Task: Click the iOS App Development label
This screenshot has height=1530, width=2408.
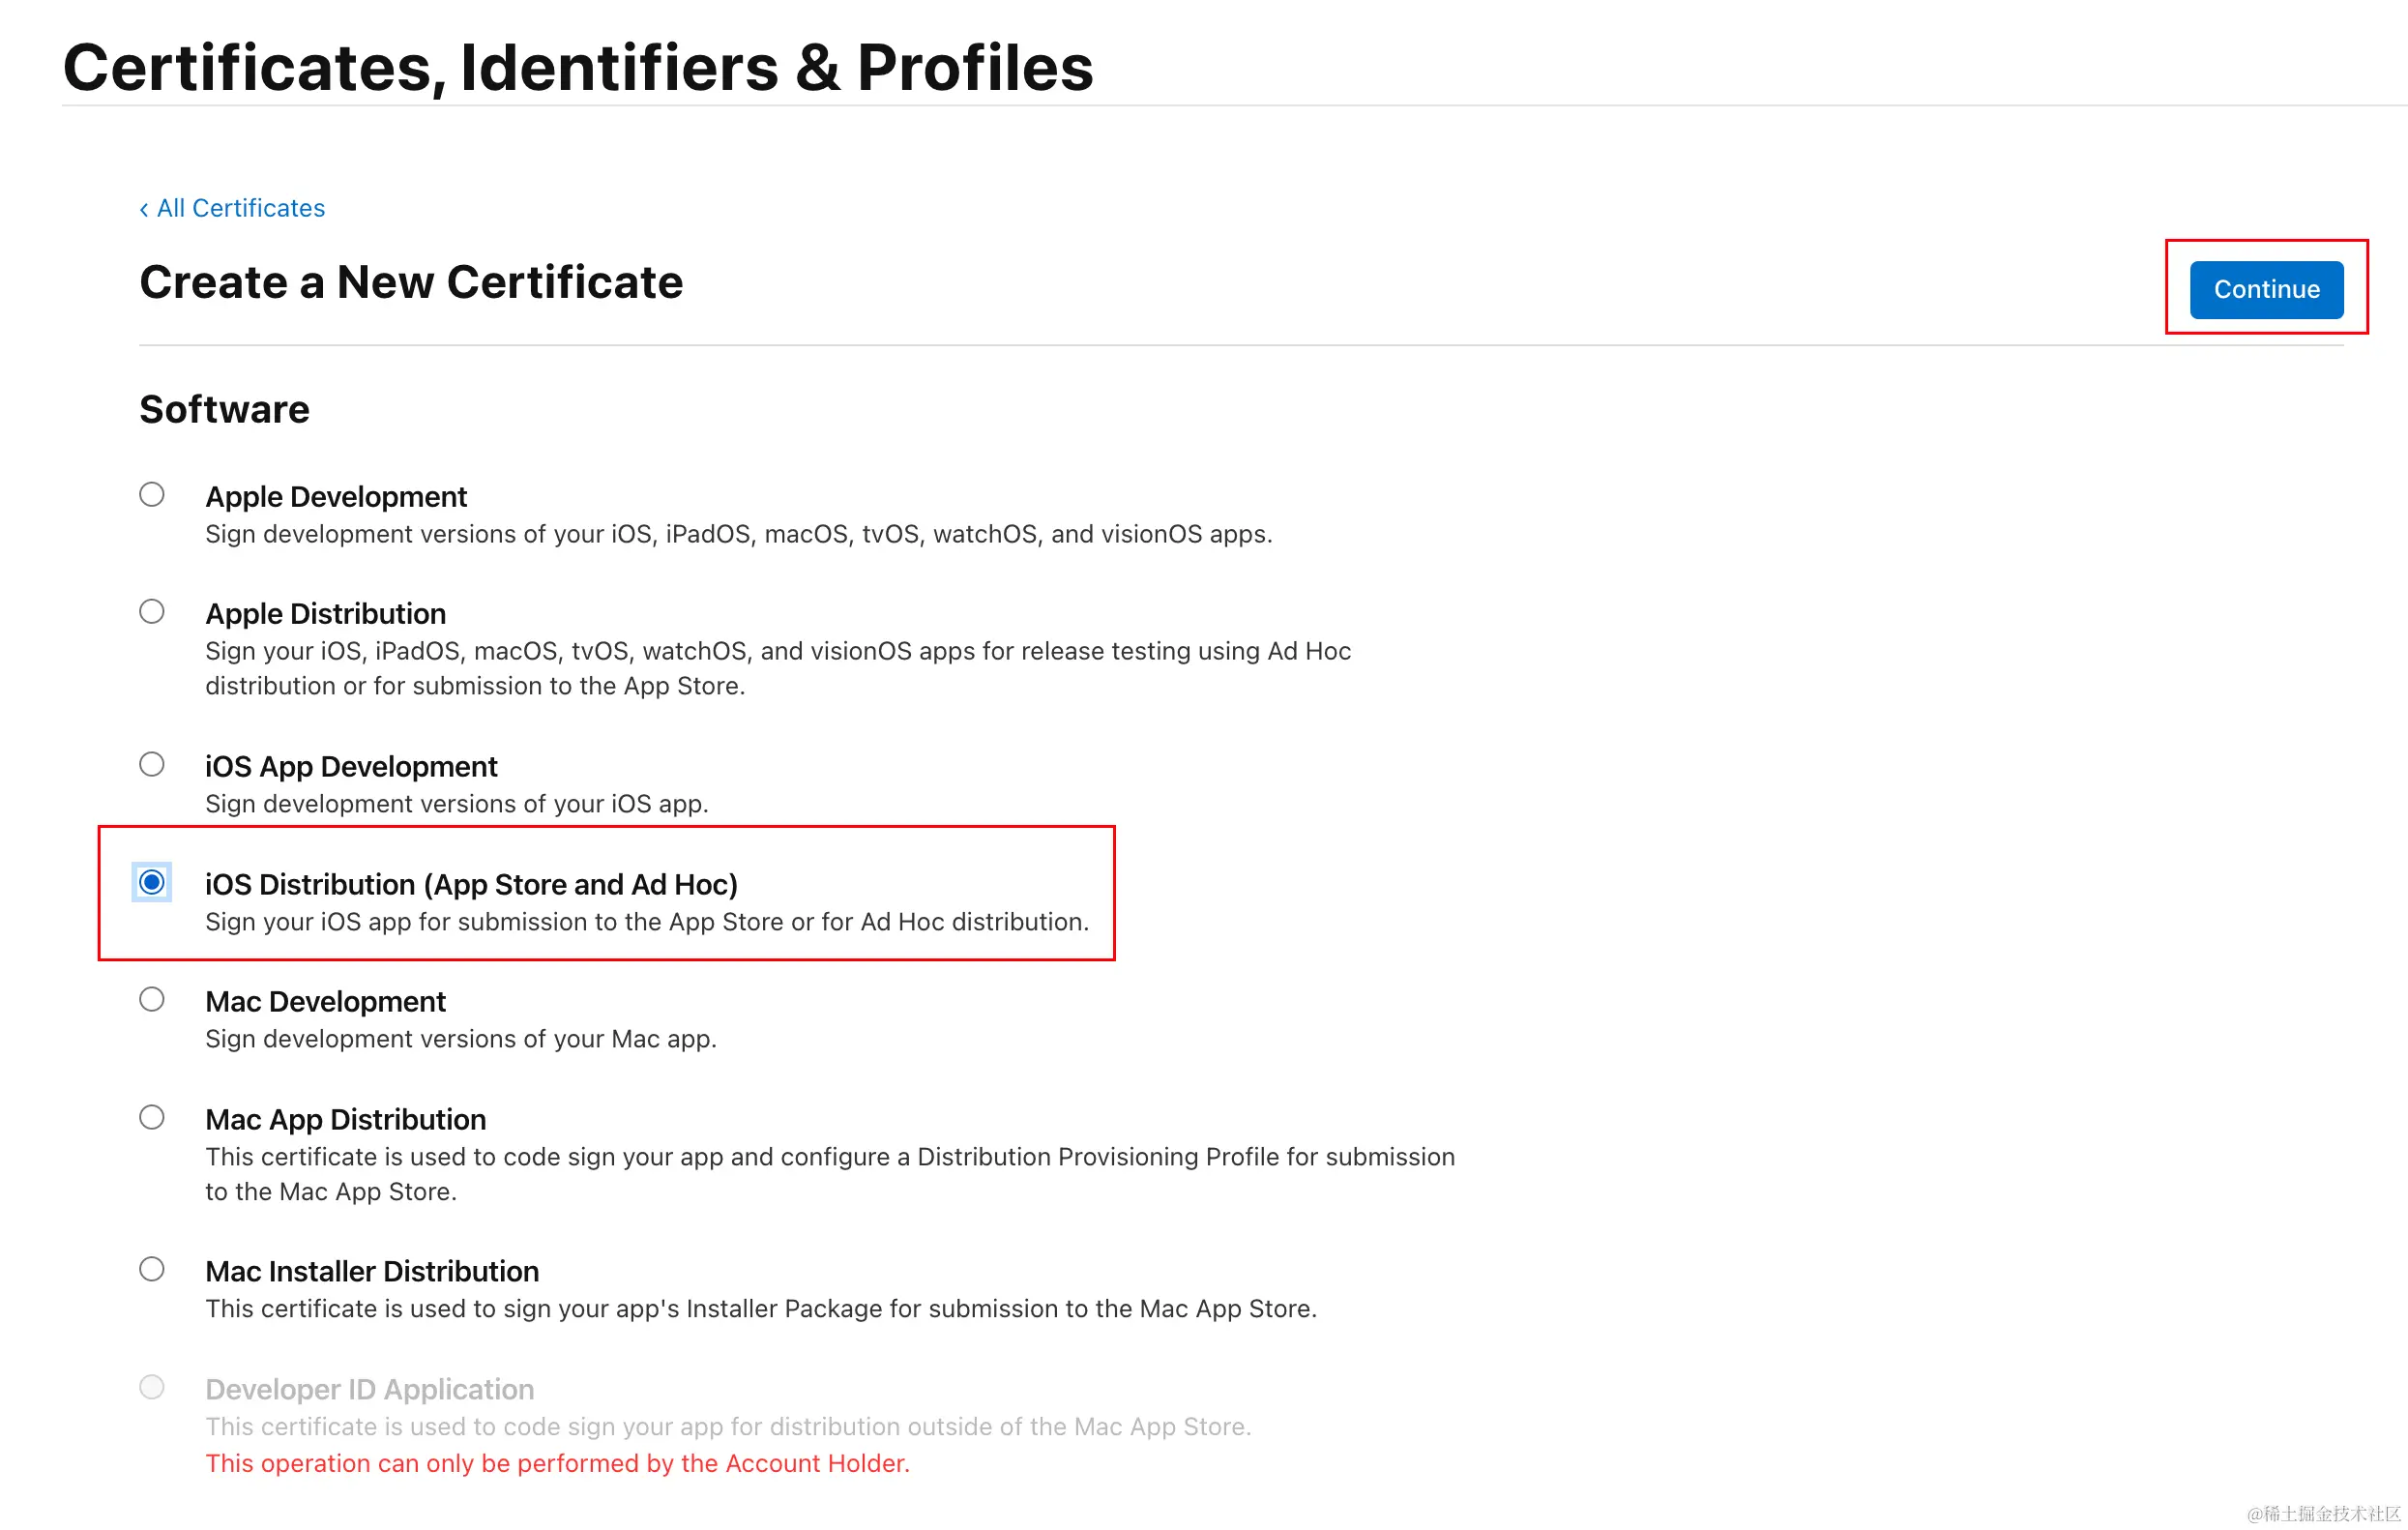Action: [351, 767]
